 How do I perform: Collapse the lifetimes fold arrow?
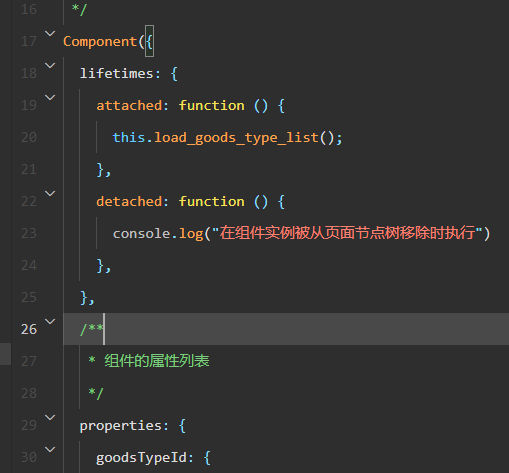(50, 66)
